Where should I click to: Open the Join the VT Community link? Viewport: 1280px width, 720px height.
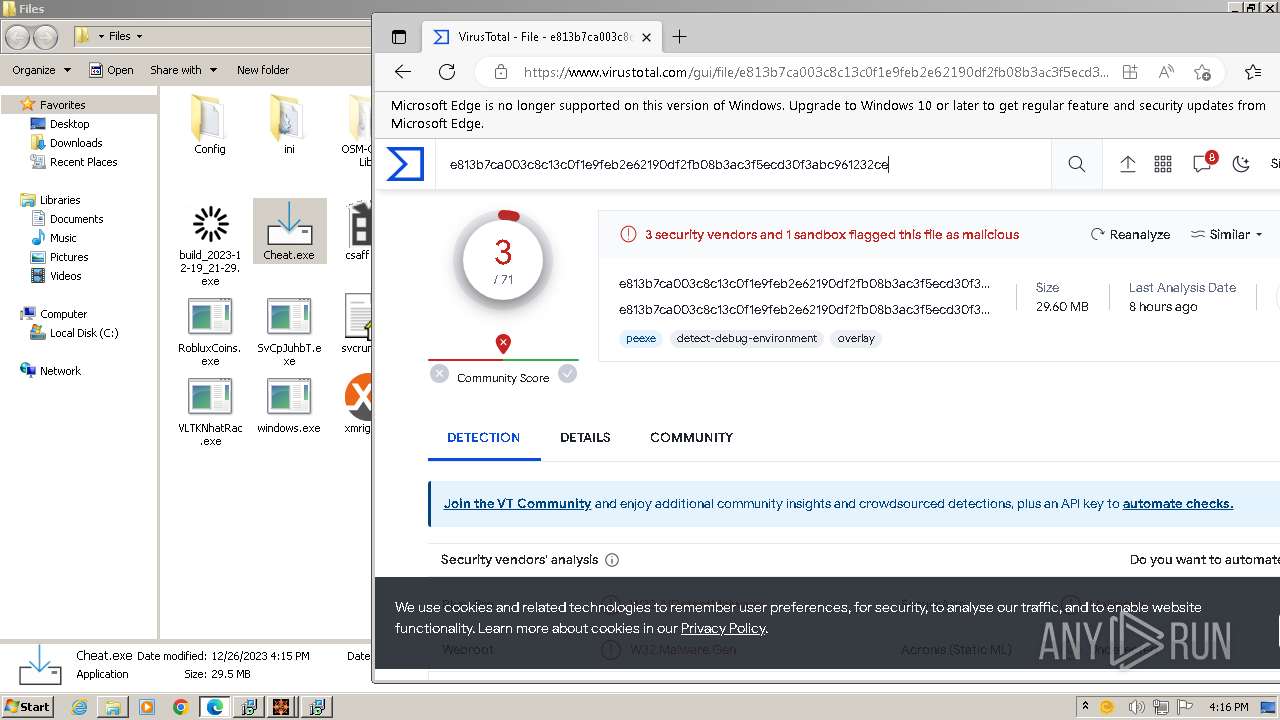click(x=517, y=504)
